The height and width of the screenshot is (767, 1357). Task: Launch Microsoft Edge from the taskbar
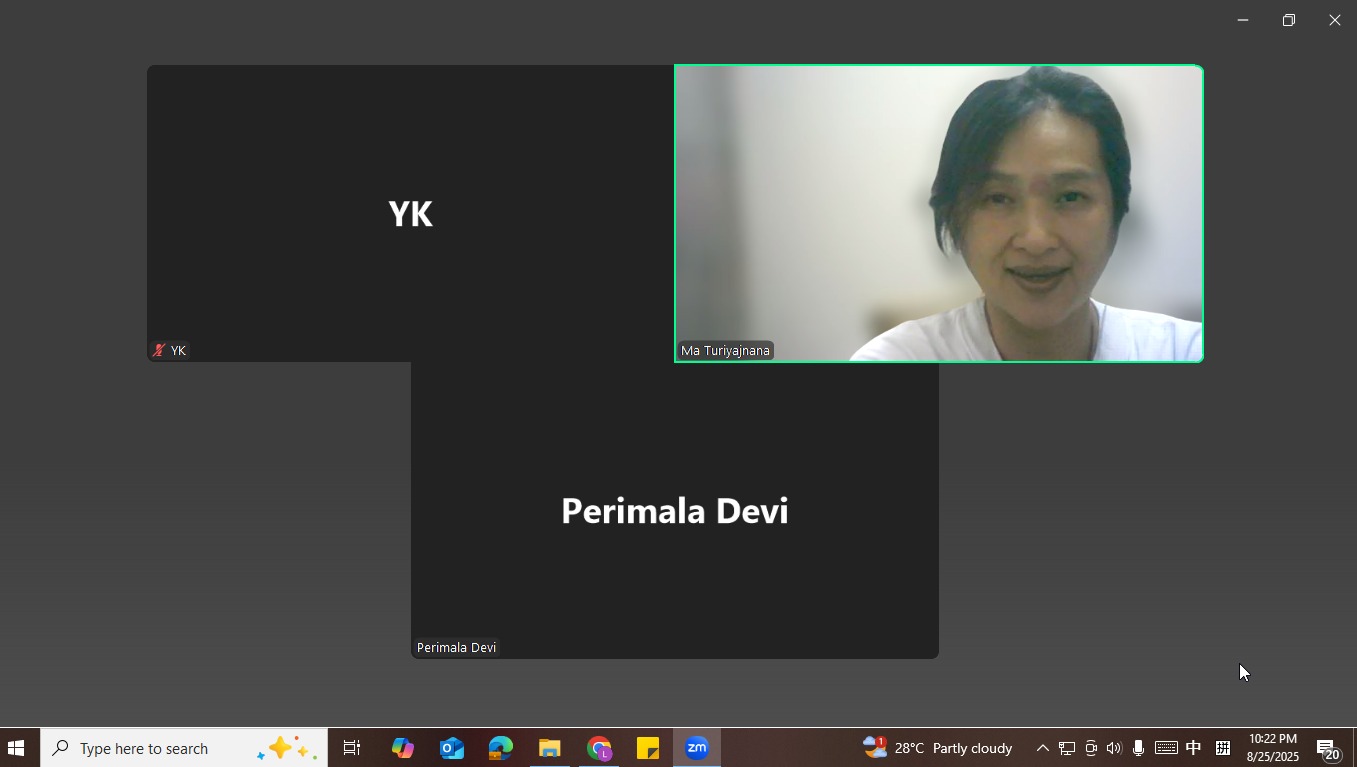click(x=500, y=748)
